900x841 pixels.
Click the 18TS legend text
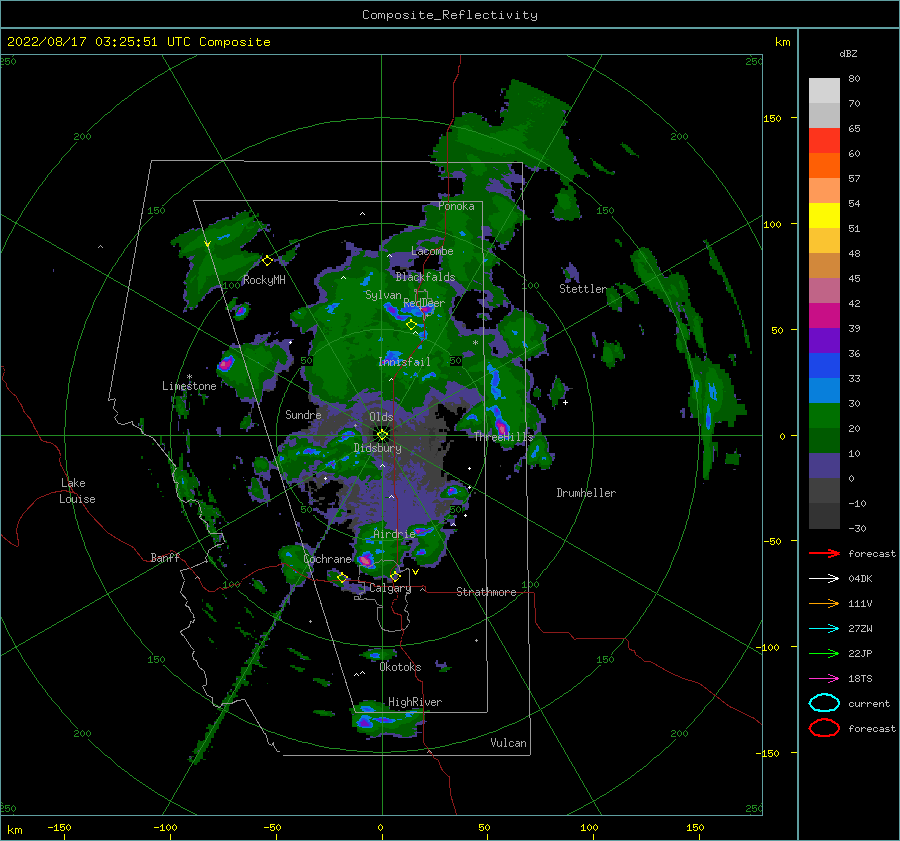click(x=860, y=679)
